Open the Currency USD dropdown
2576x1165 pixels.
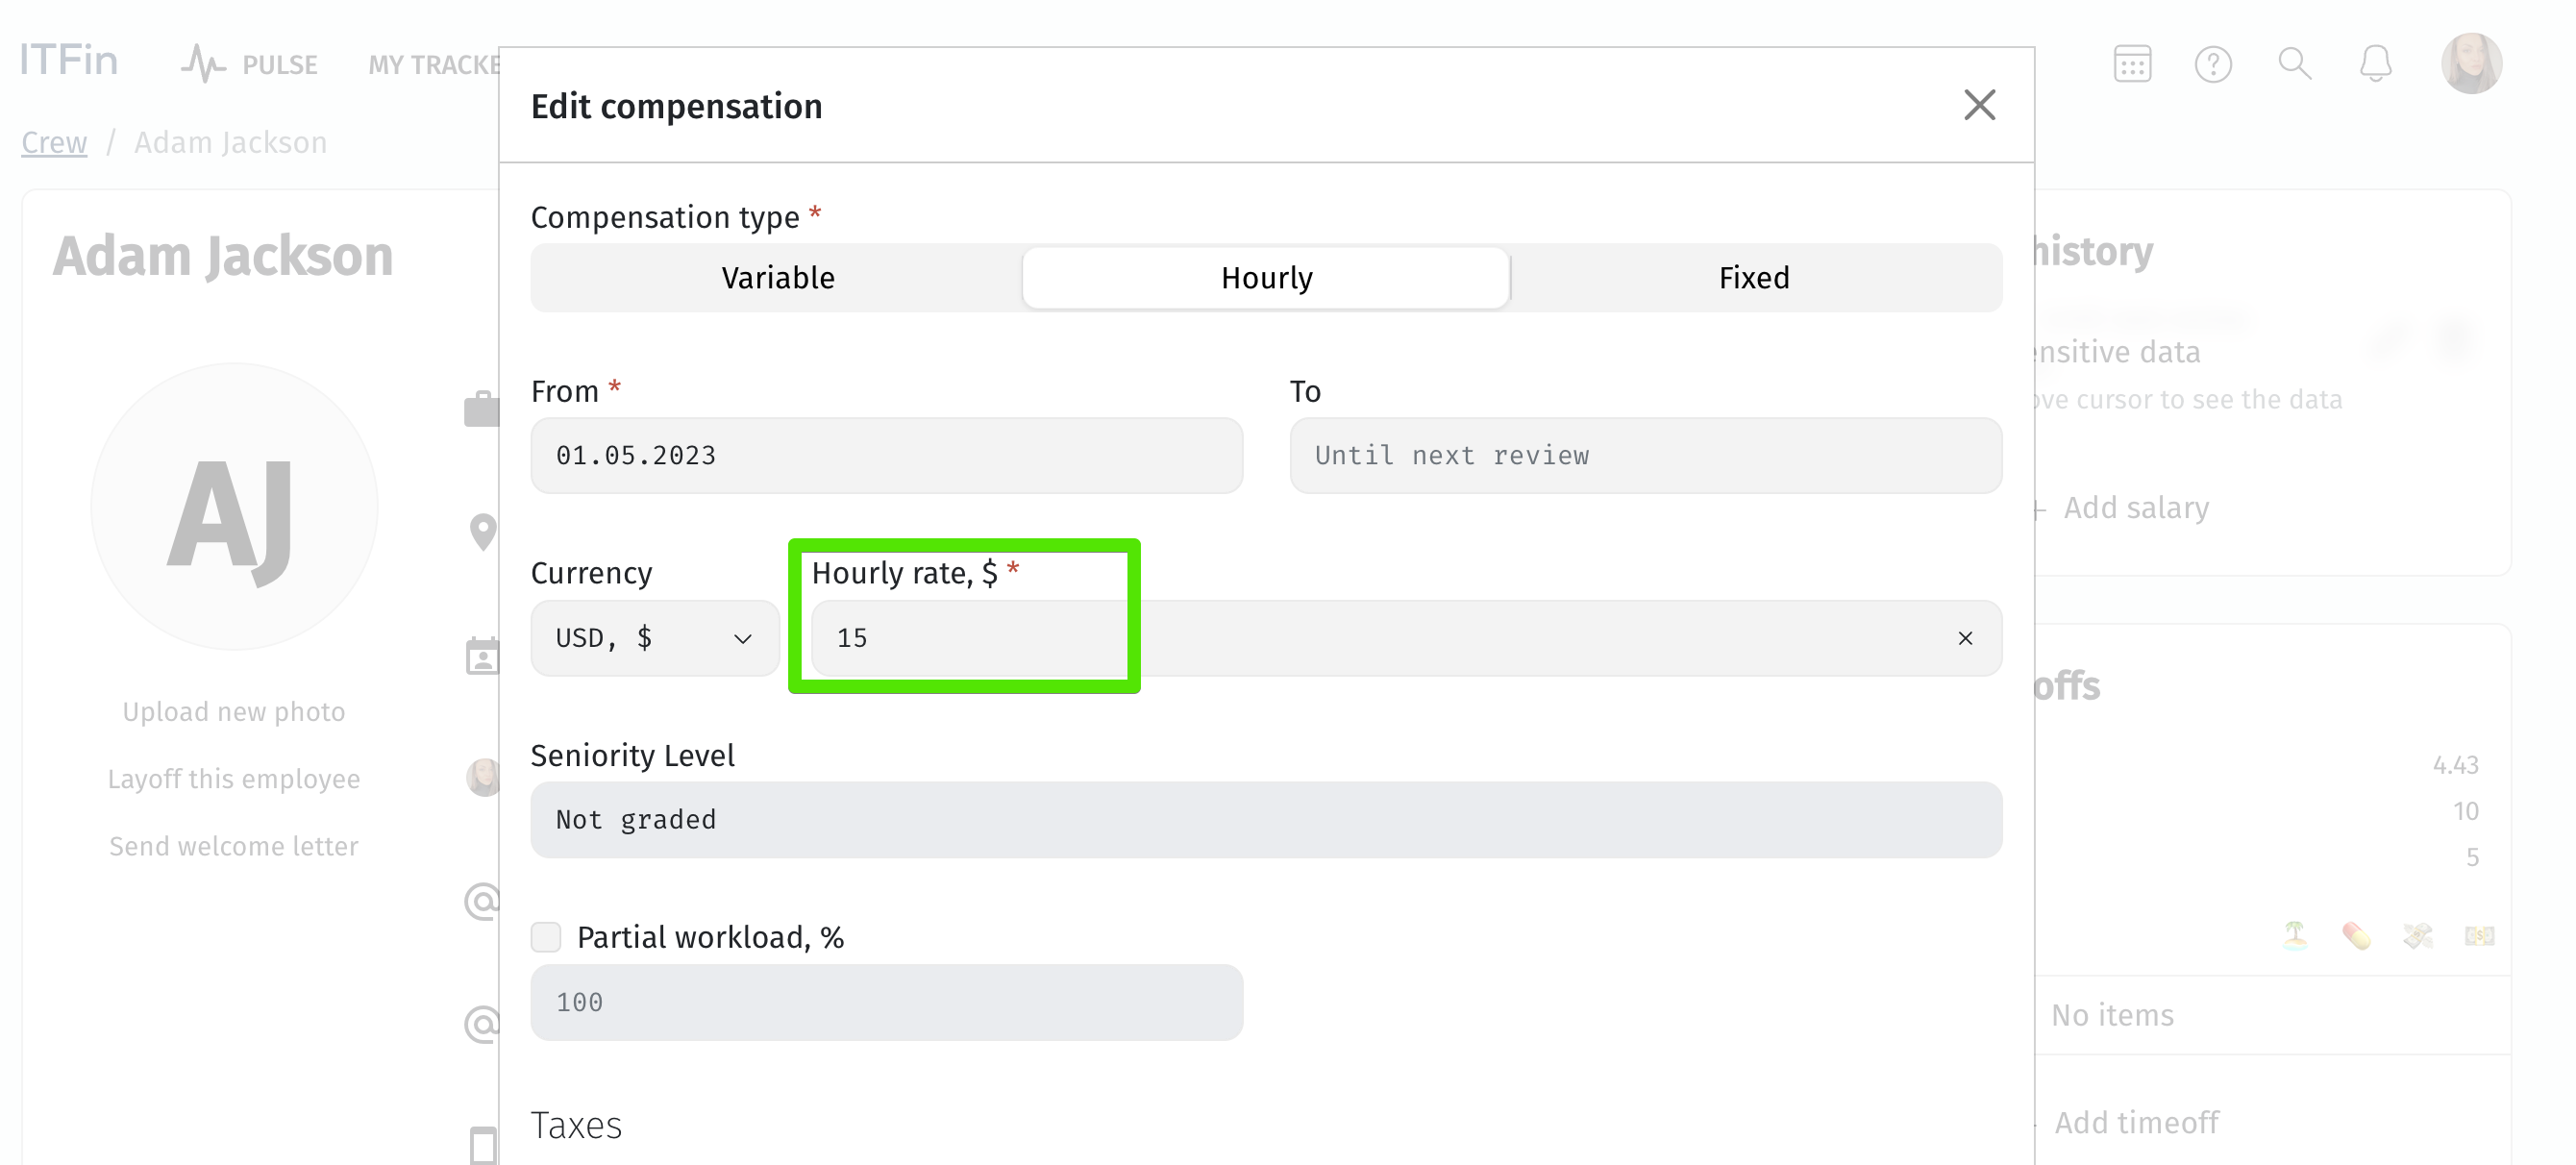click(654, 638)
